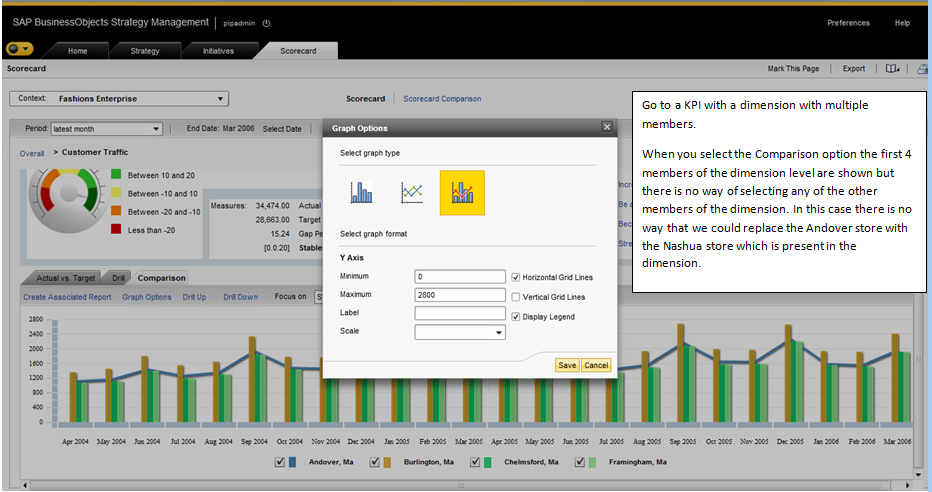Close the Graph Options dialog
This screenshot has height=492, width=932.
(x=607, y=127)
